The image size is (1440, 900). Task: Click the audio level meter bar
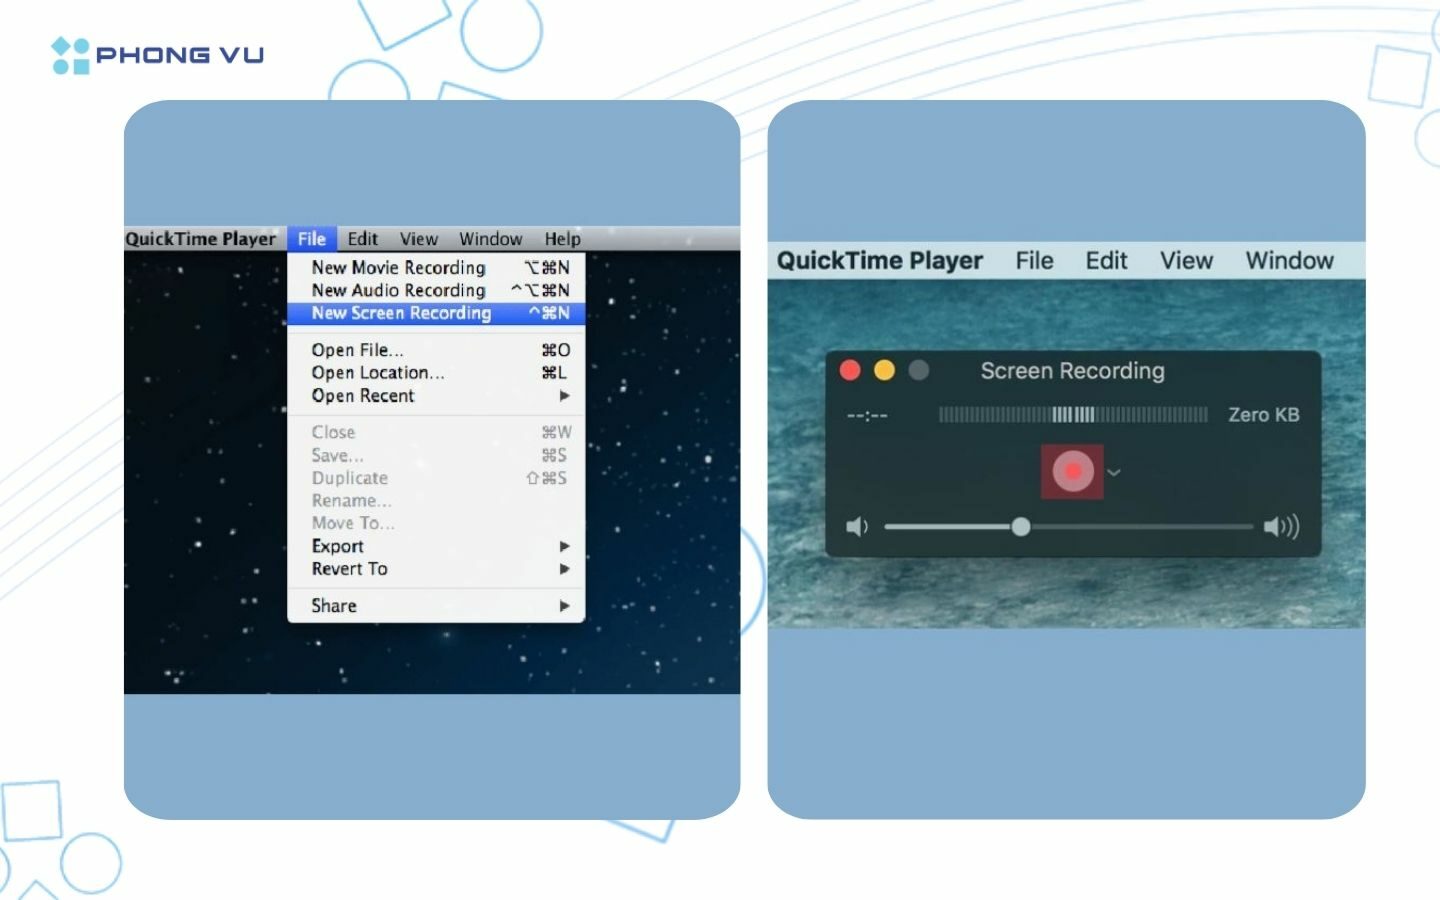click(x=1072, y=414)
